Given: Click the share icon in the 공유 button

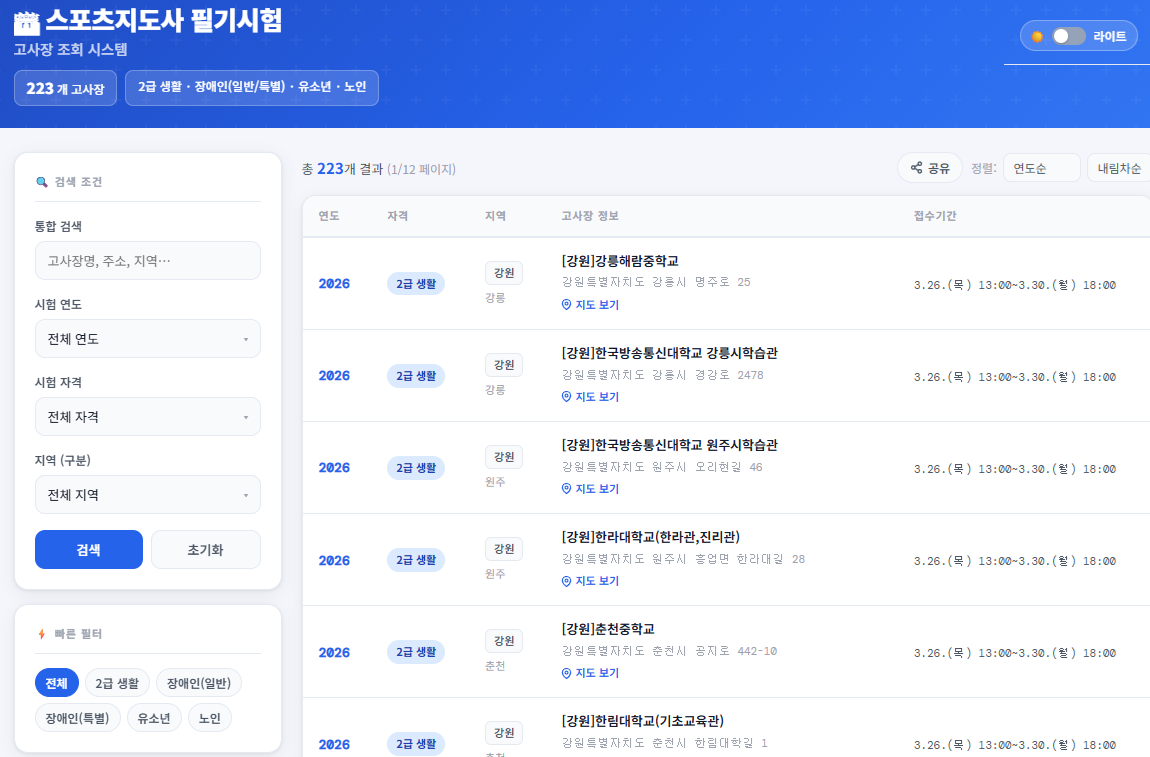Looking at the screenshot, I should pos(916,168).
